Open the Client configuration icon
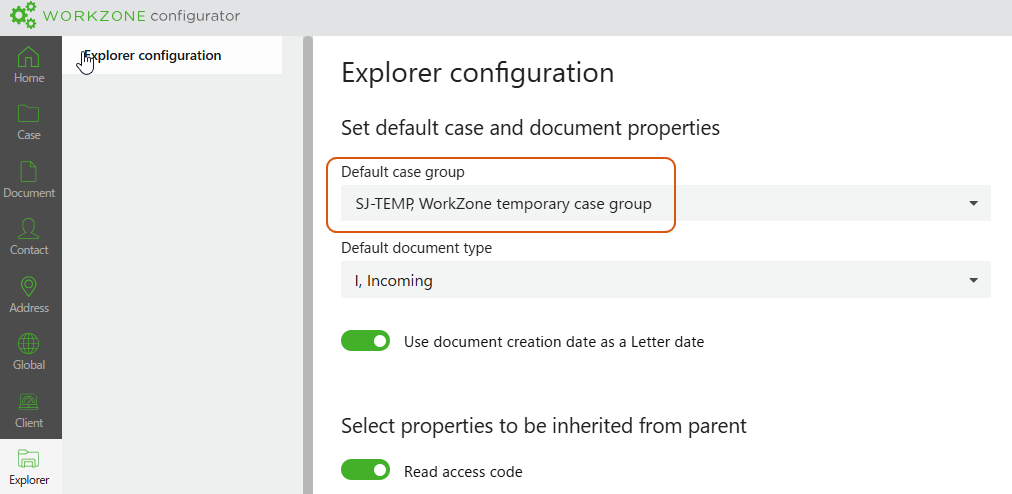Screen dimensions: 1012x494 pos(29,402)
